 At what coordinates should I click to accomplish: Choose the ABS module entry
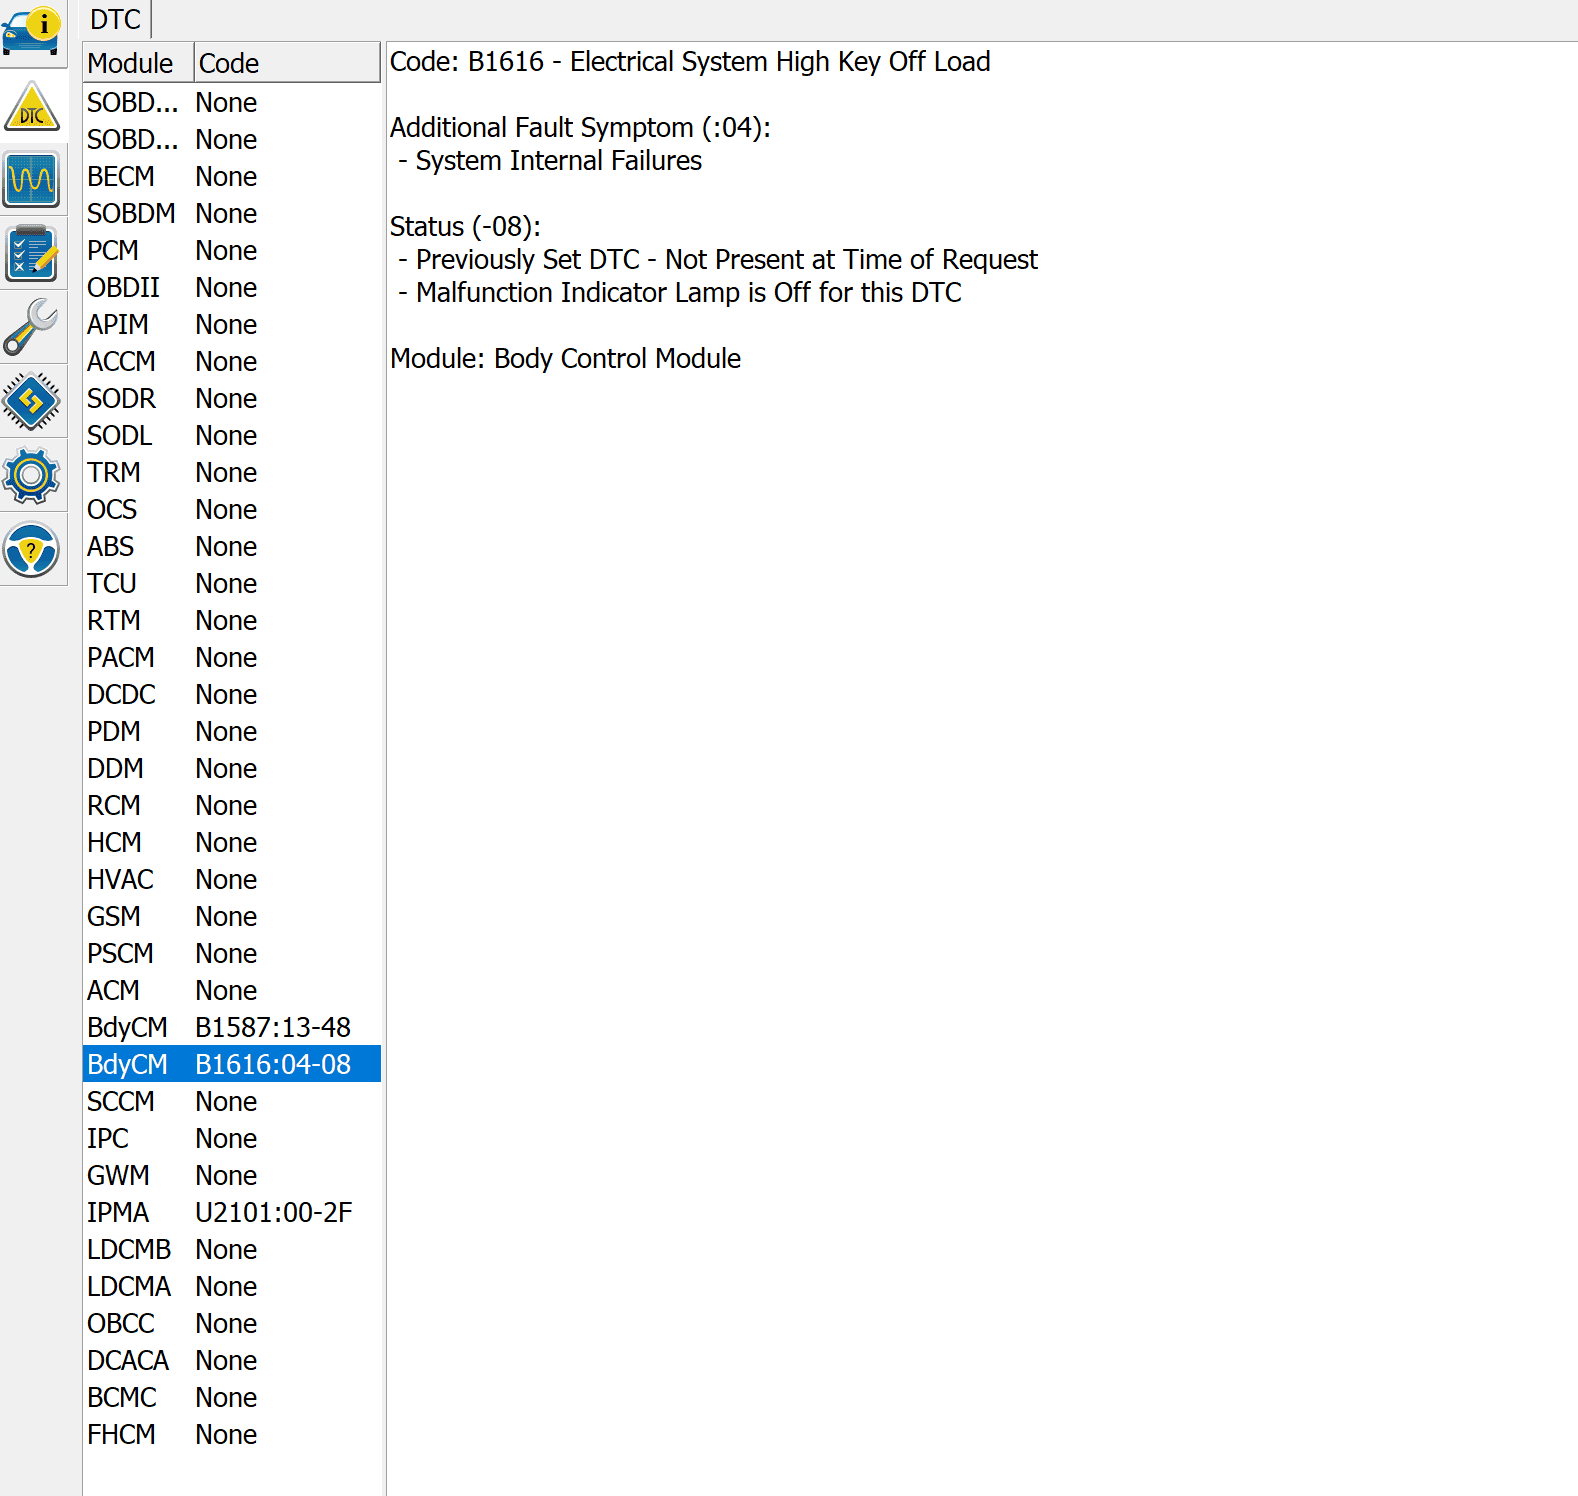tap(231, 546)
